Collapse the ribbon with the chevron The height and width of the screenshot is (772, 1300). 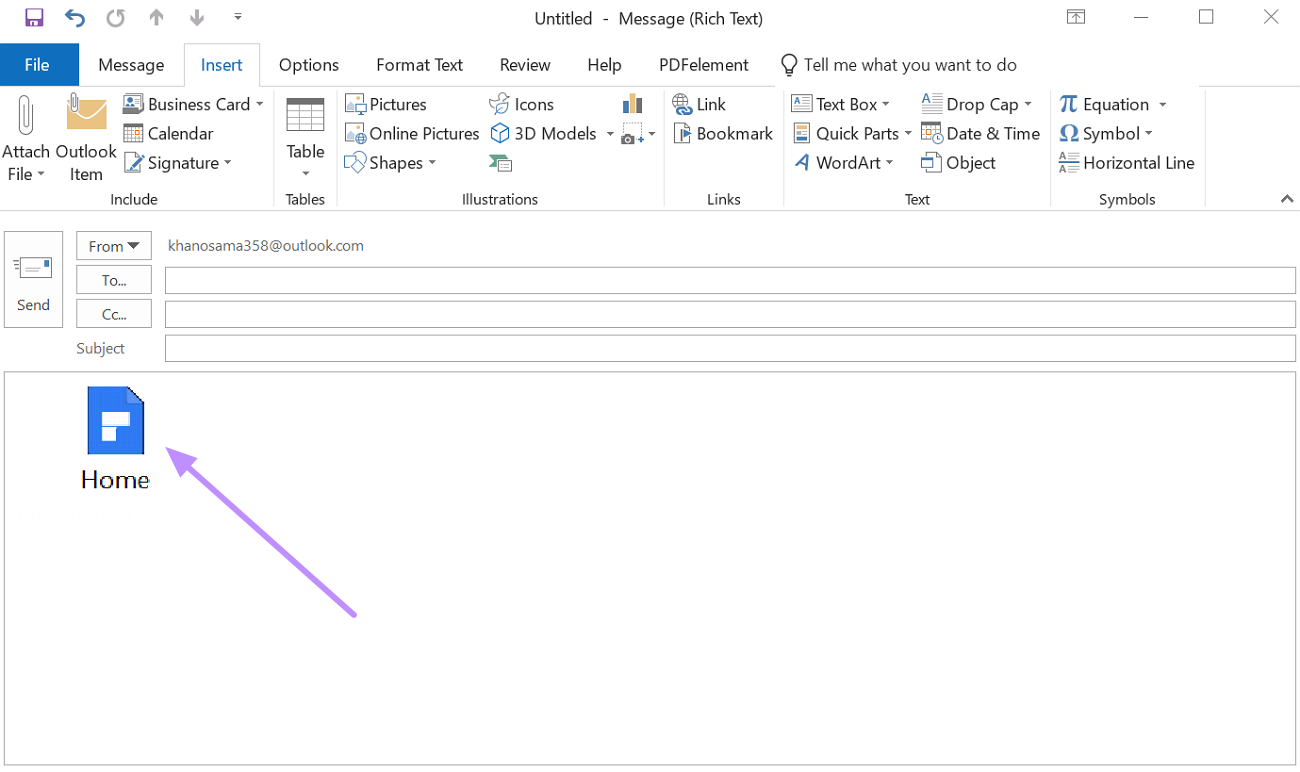pos(1287,199)
